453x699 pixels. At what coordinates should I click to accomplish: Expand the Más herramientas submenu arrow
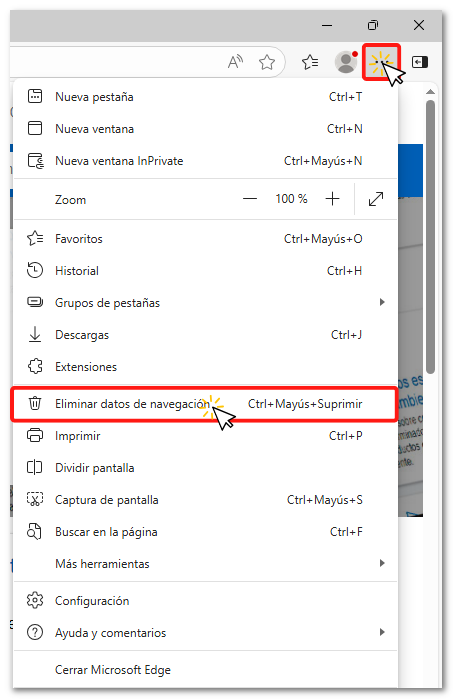pyautogui.click(x=382, y=563)
